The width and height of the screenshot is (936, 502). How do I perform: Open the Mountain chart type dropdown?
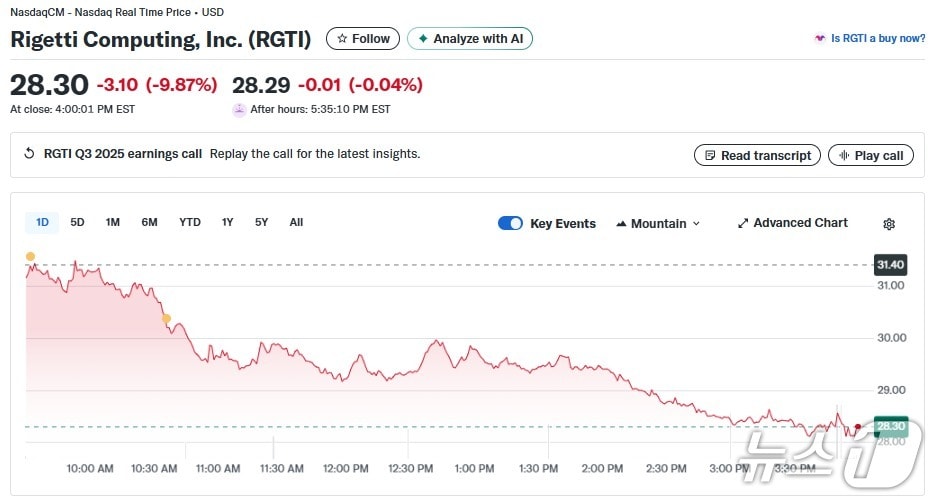[x=658, y=224]
